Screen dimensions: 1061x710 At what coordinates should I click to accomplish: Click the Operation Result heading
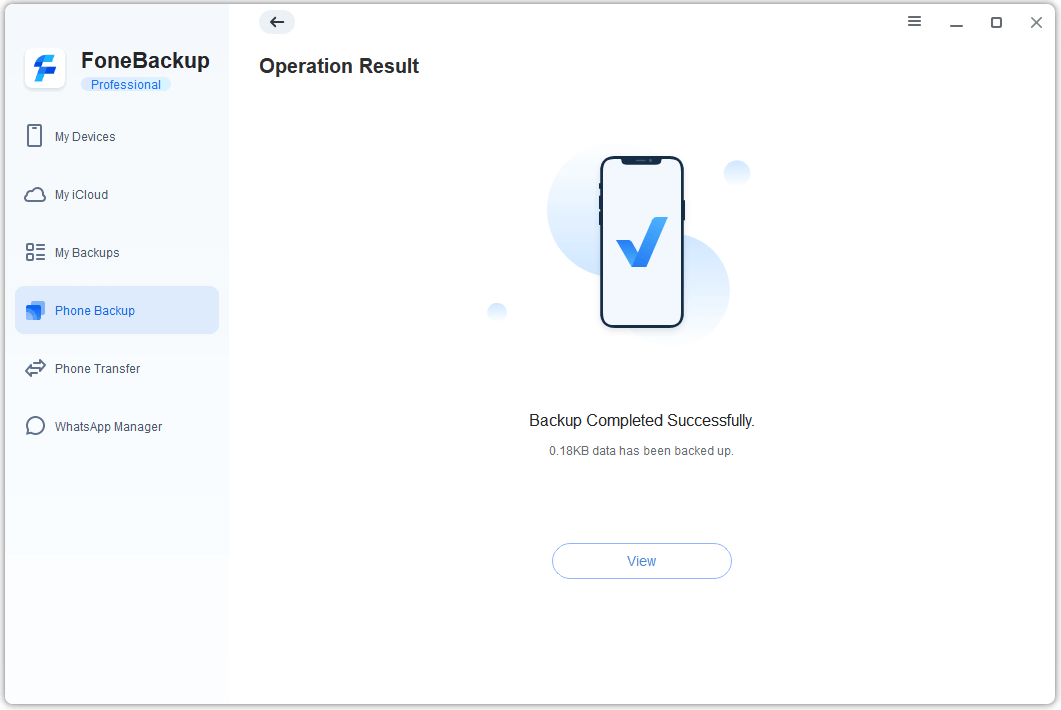[339, 66]
